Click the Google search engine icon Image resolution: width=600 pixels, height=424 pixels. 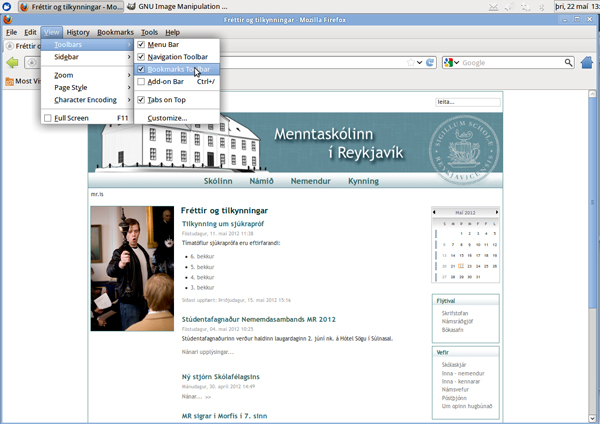(449, 62)
